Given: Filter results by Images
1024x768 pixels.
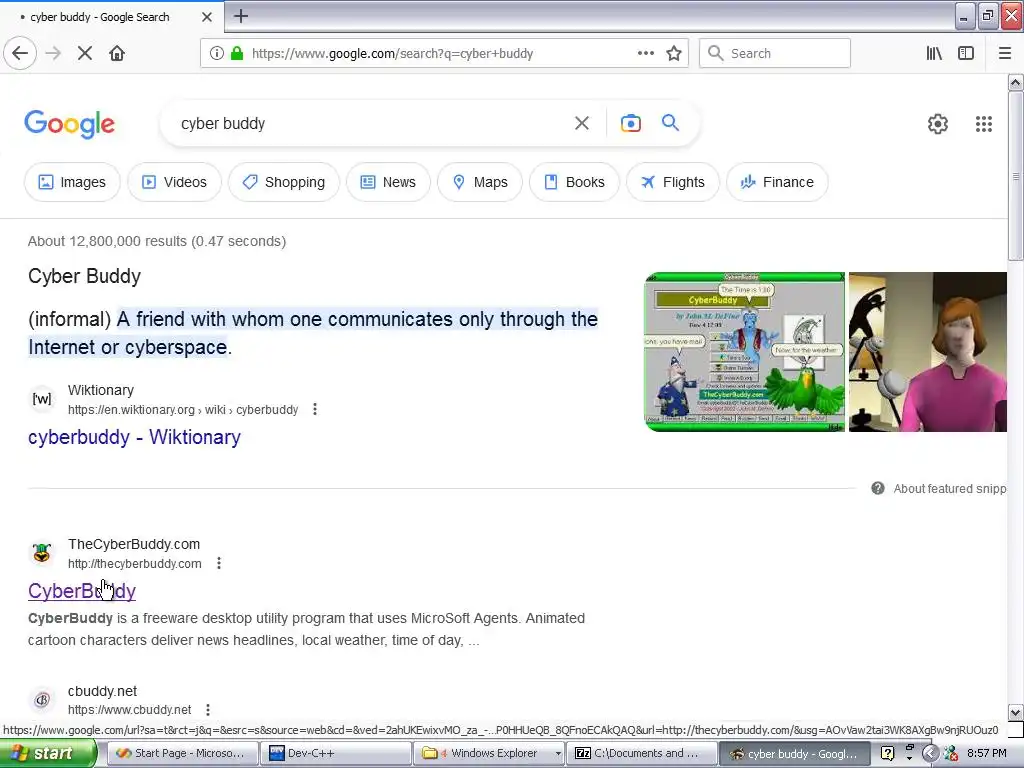Looking at the screenshot, I should (72, 182).
